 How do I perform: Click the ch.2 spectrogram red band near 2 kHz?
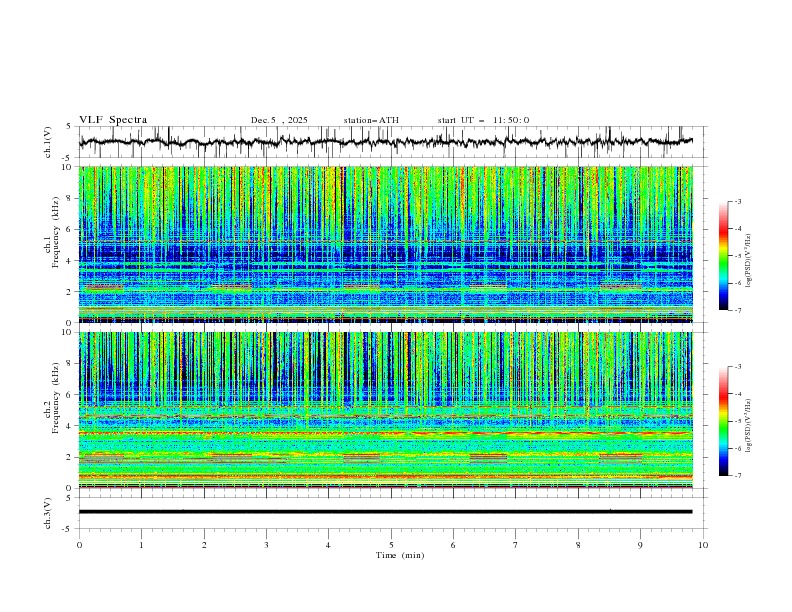(231, 456)
